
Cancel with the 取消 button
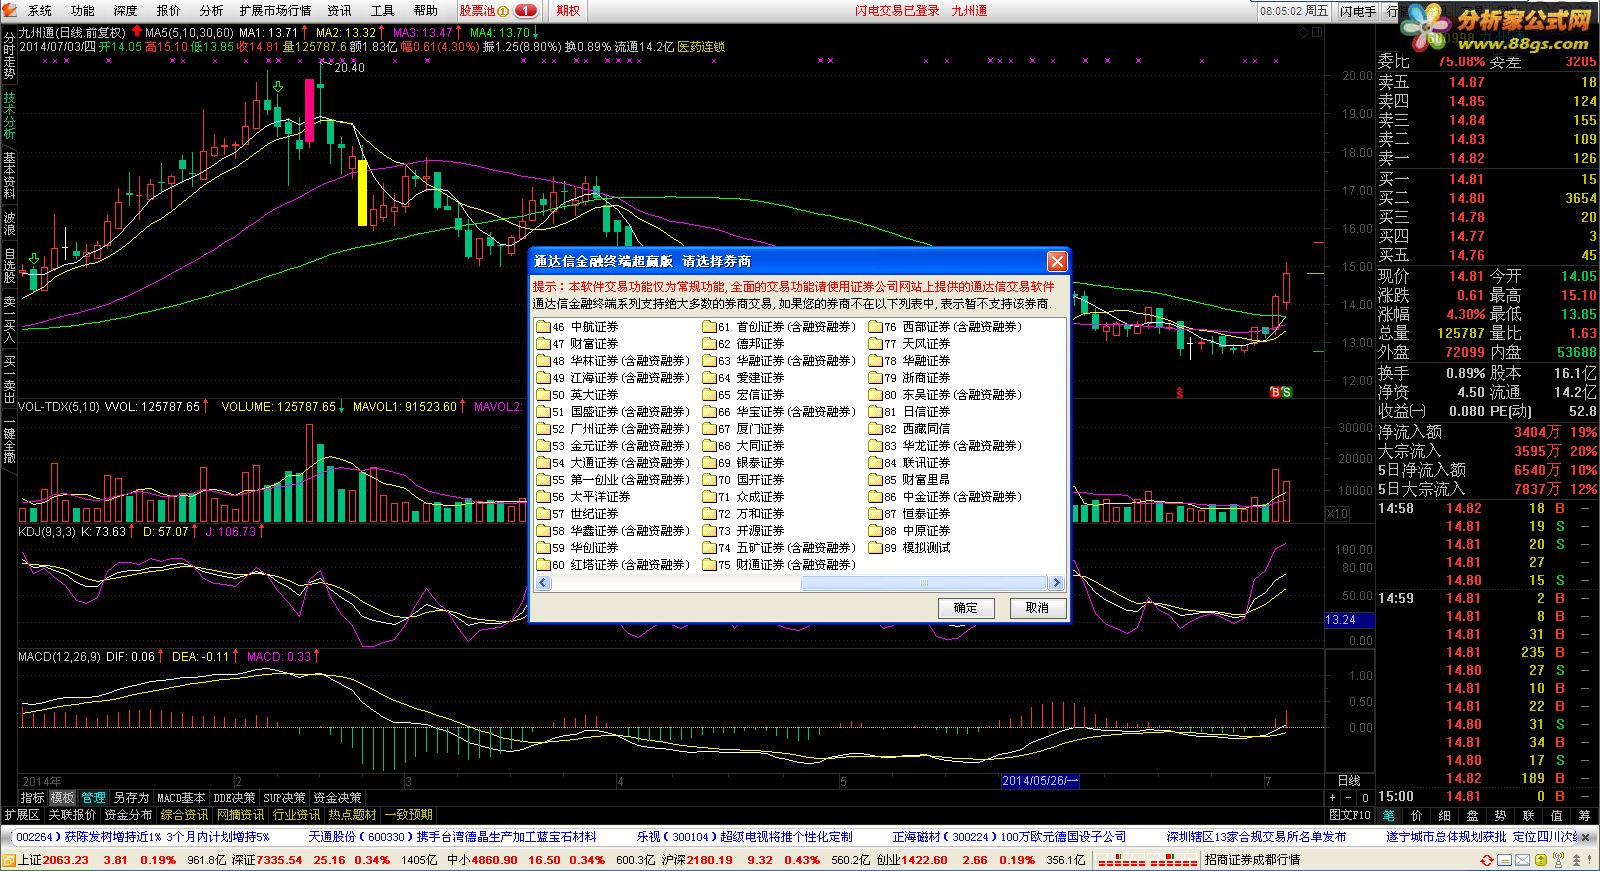point(1038,608)
